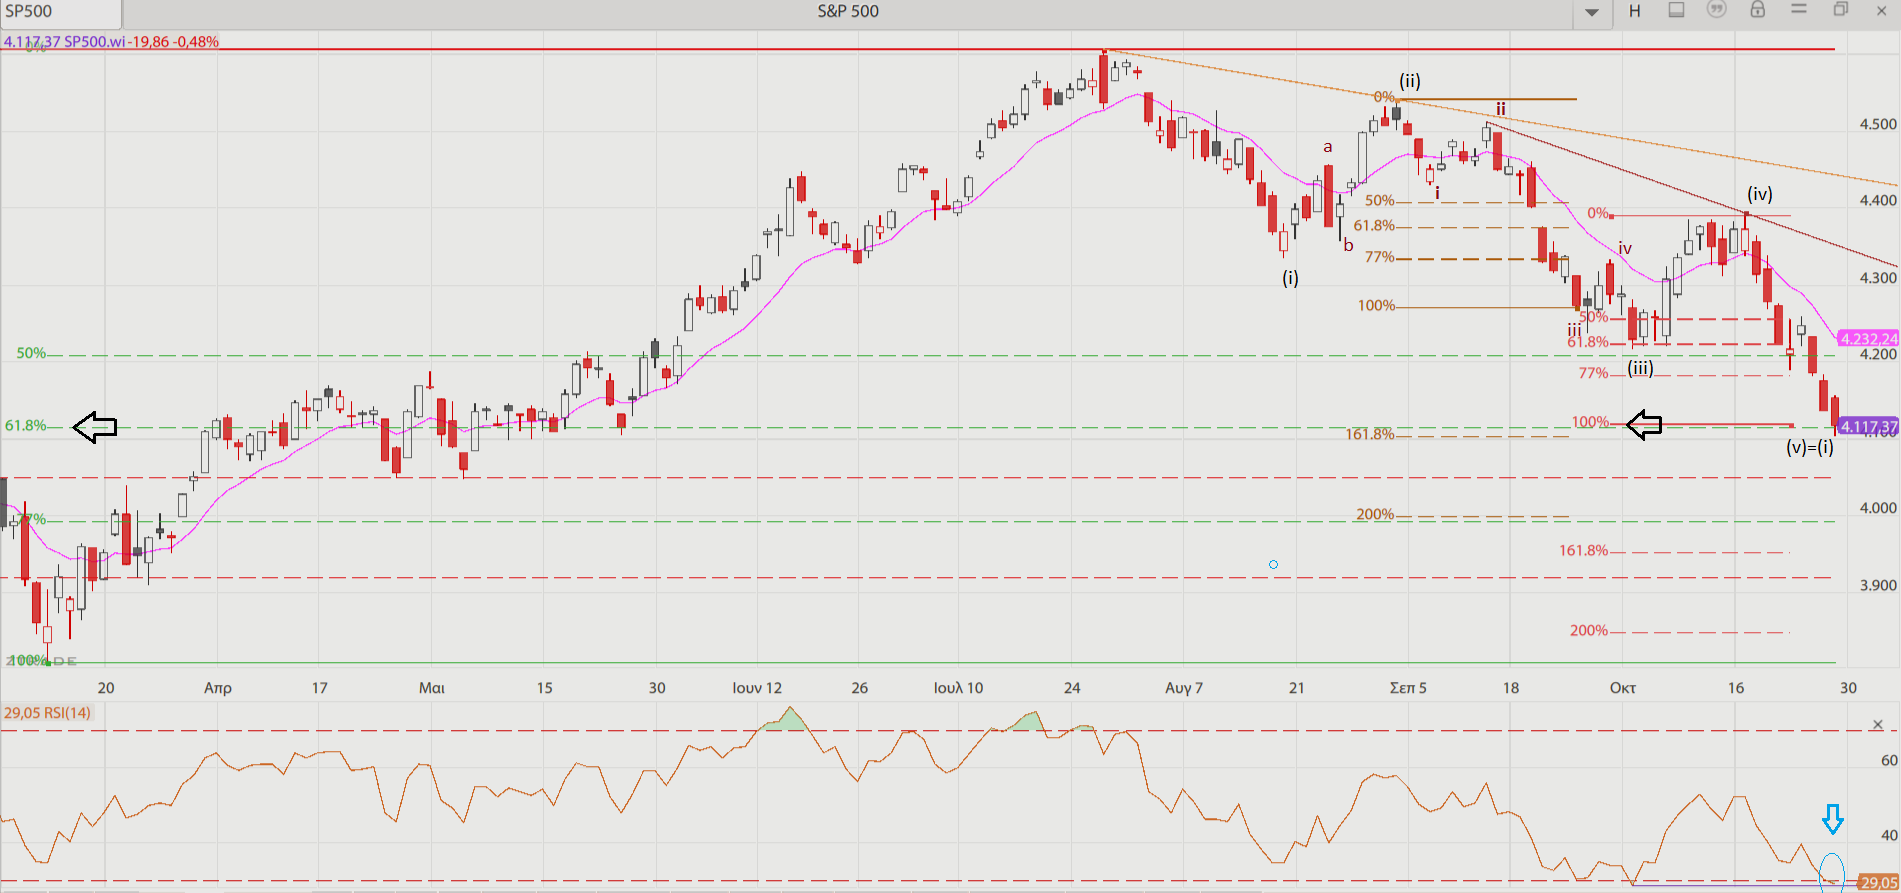Click the Οκτ date axis label
1901x893 pixels.
click(x=1623, y=687)
